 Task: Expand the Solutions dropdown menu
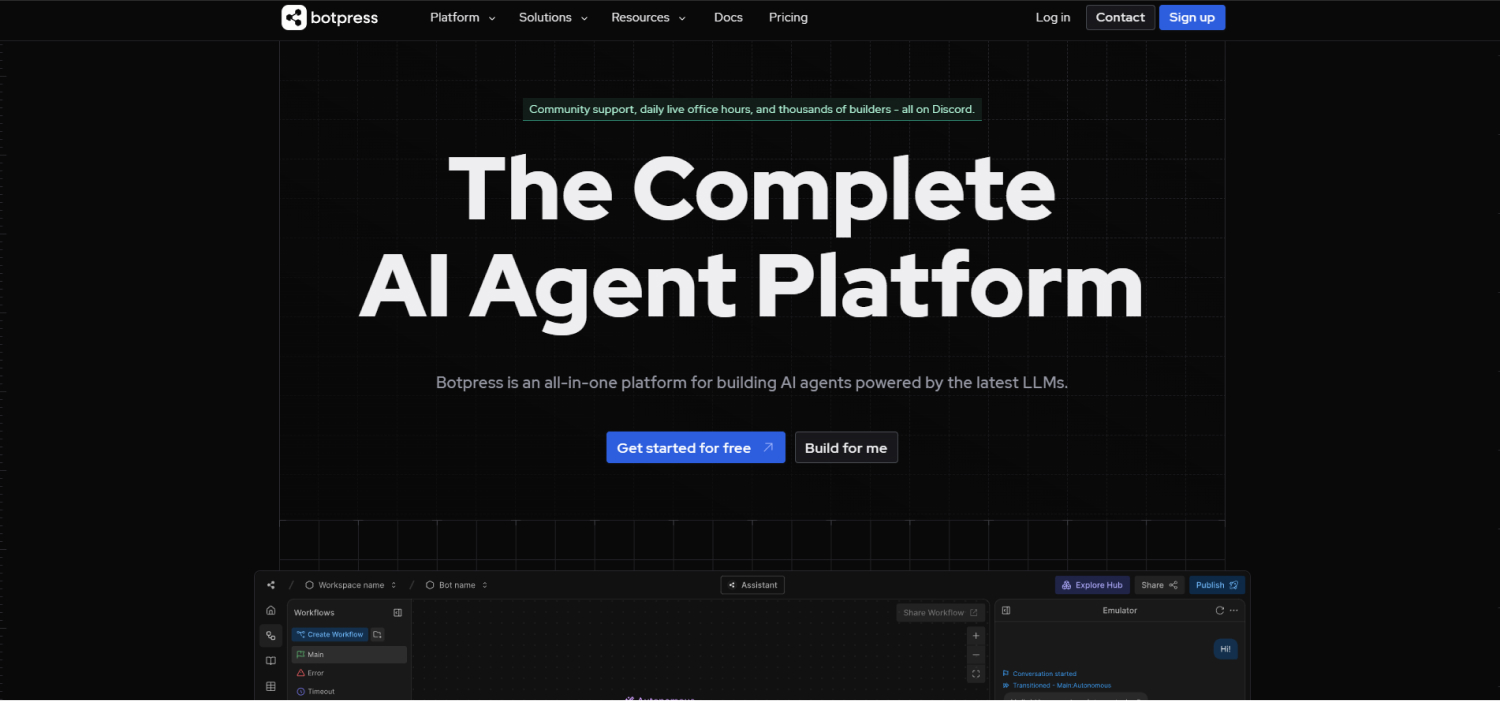553,17
